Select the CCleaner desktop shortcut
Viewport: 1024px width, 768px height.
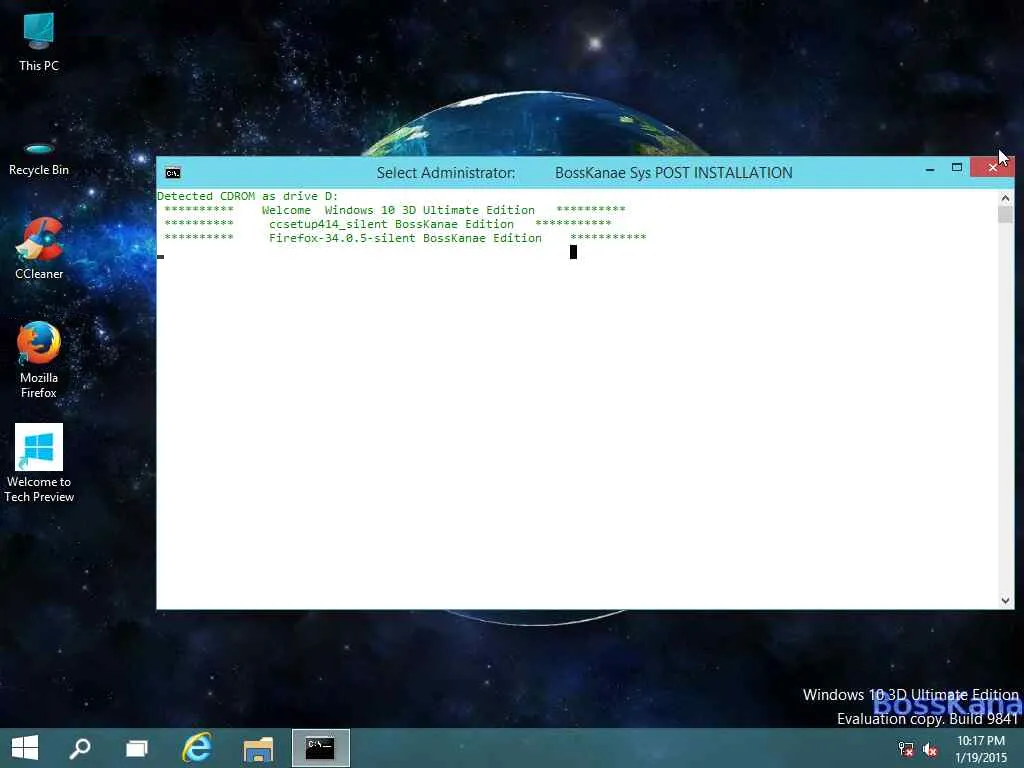pos(39,249)
